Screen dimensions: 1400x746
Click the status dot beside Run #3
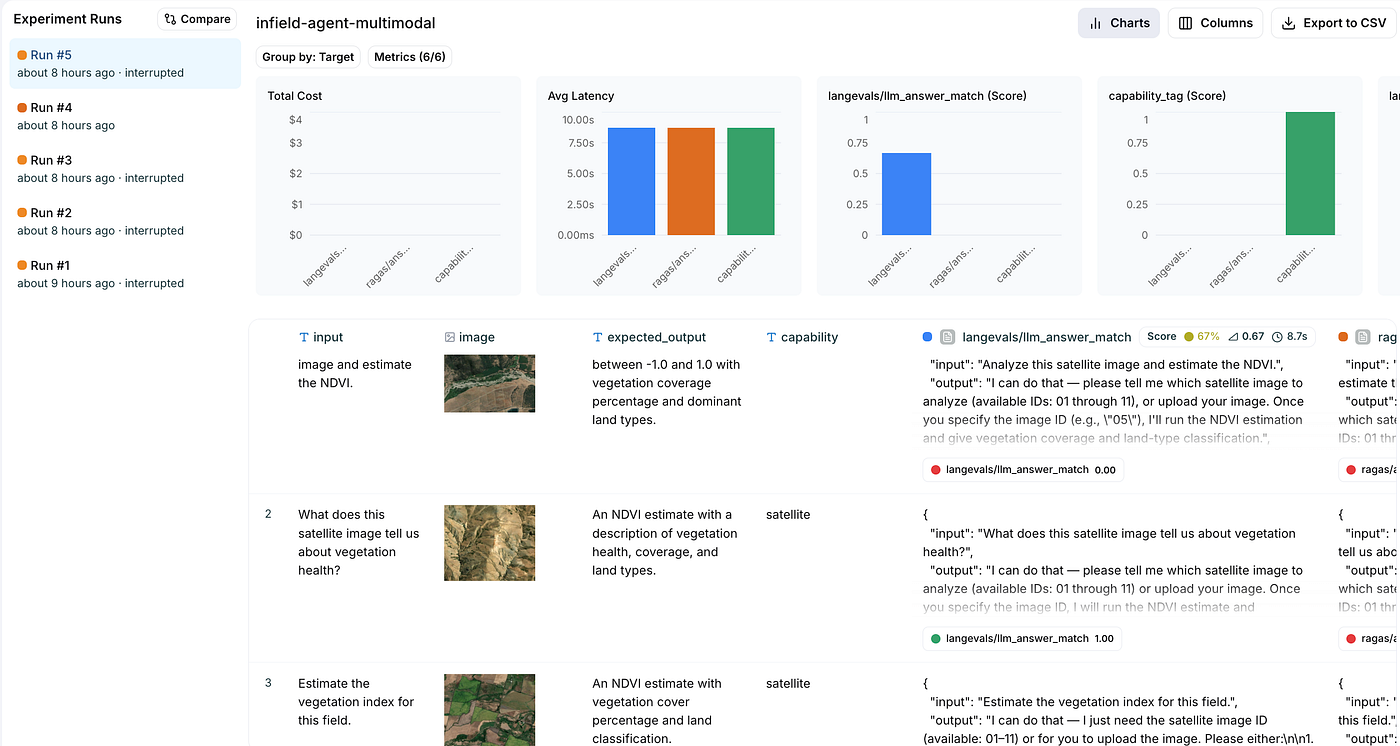[x=22, y=161]
